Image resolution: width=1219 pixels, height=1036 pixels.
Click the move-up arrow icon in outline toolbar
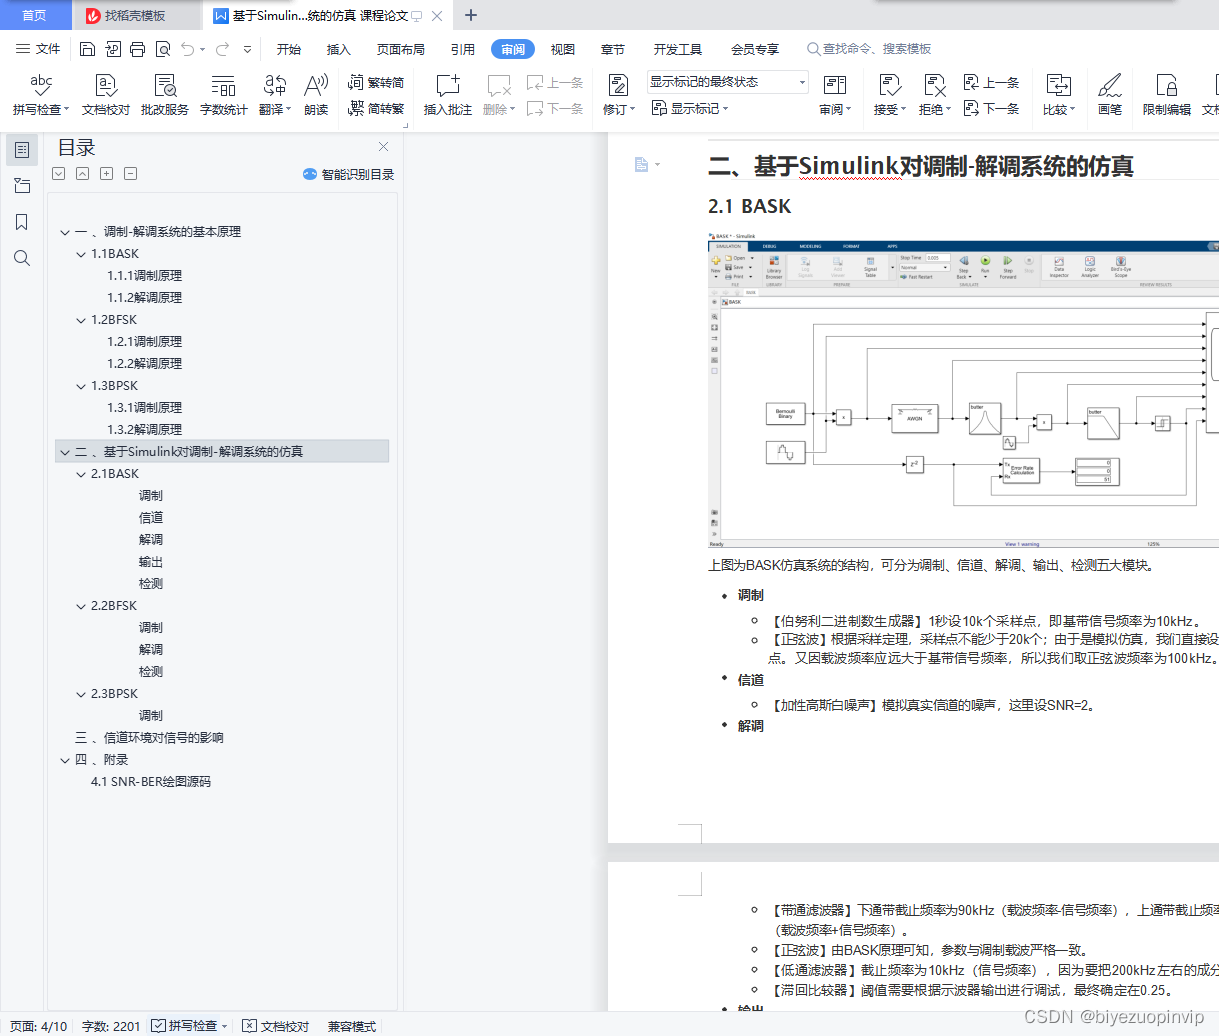(x=82, y=174)
